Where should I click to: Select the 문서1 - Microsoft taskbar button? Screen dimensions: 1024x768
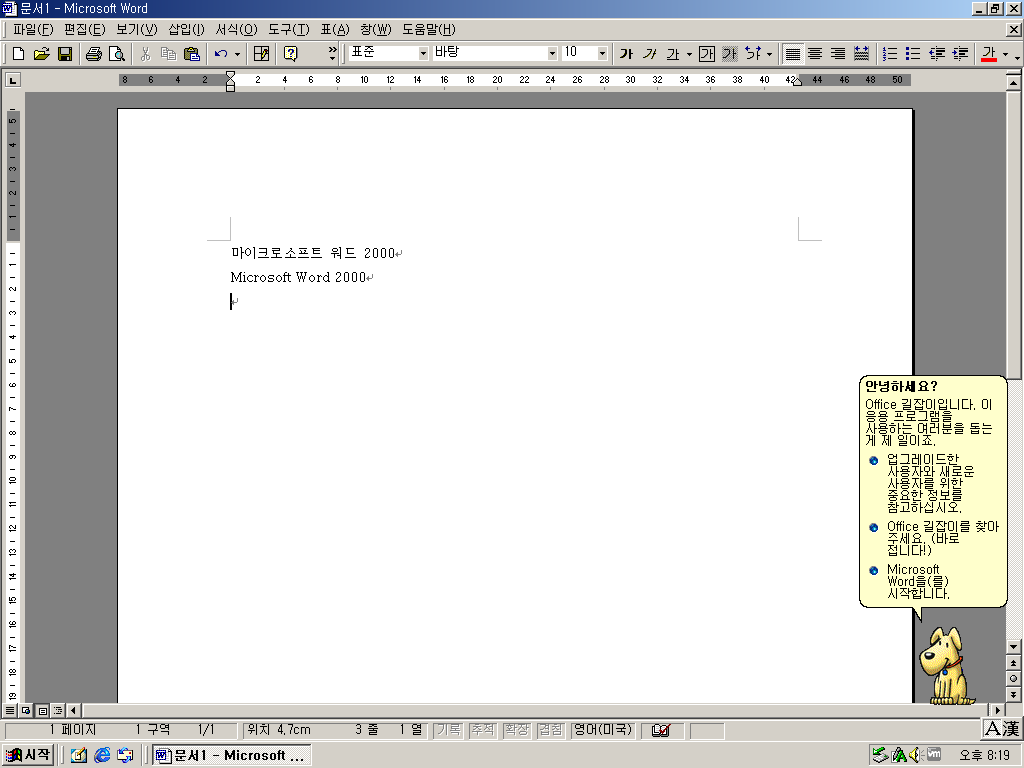point(232,755)
